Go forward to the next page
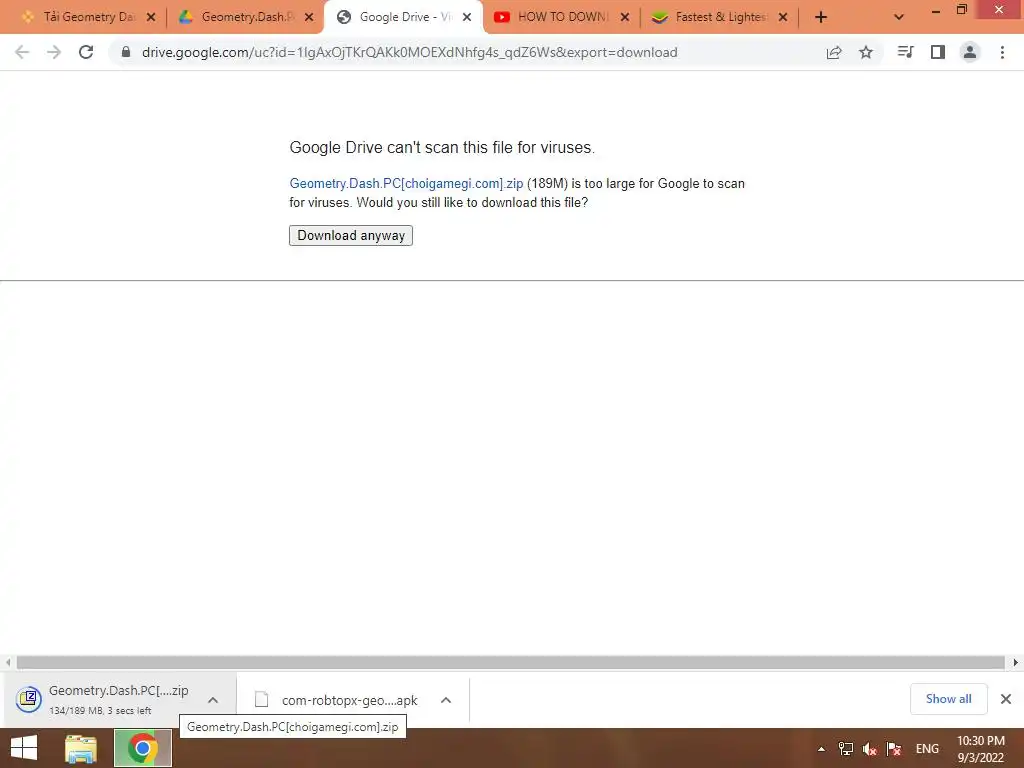 tap(54, 52)
